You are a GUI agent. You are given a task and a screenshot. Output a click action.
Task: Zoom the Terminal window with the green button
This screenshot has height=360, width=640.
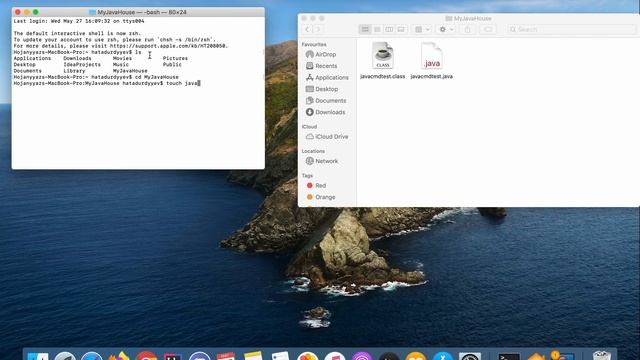point(36,12)
